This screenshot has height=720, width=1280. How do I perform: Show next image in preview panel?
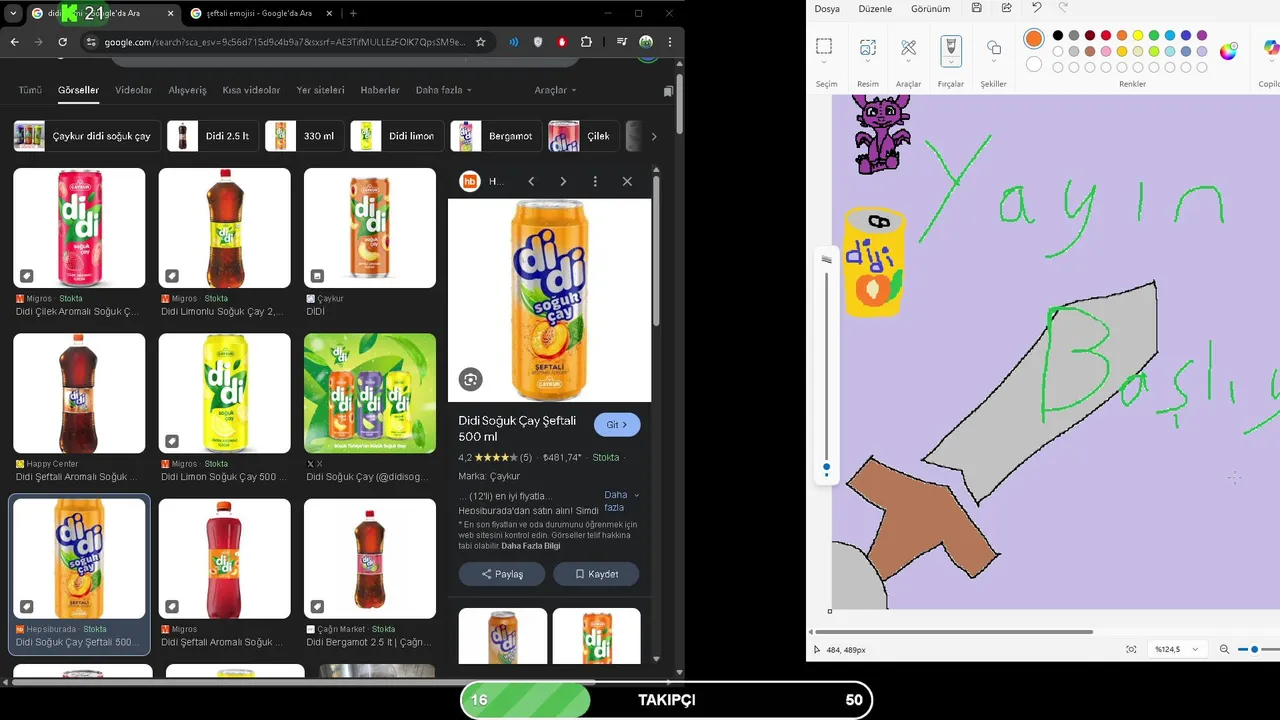(563, 181)
